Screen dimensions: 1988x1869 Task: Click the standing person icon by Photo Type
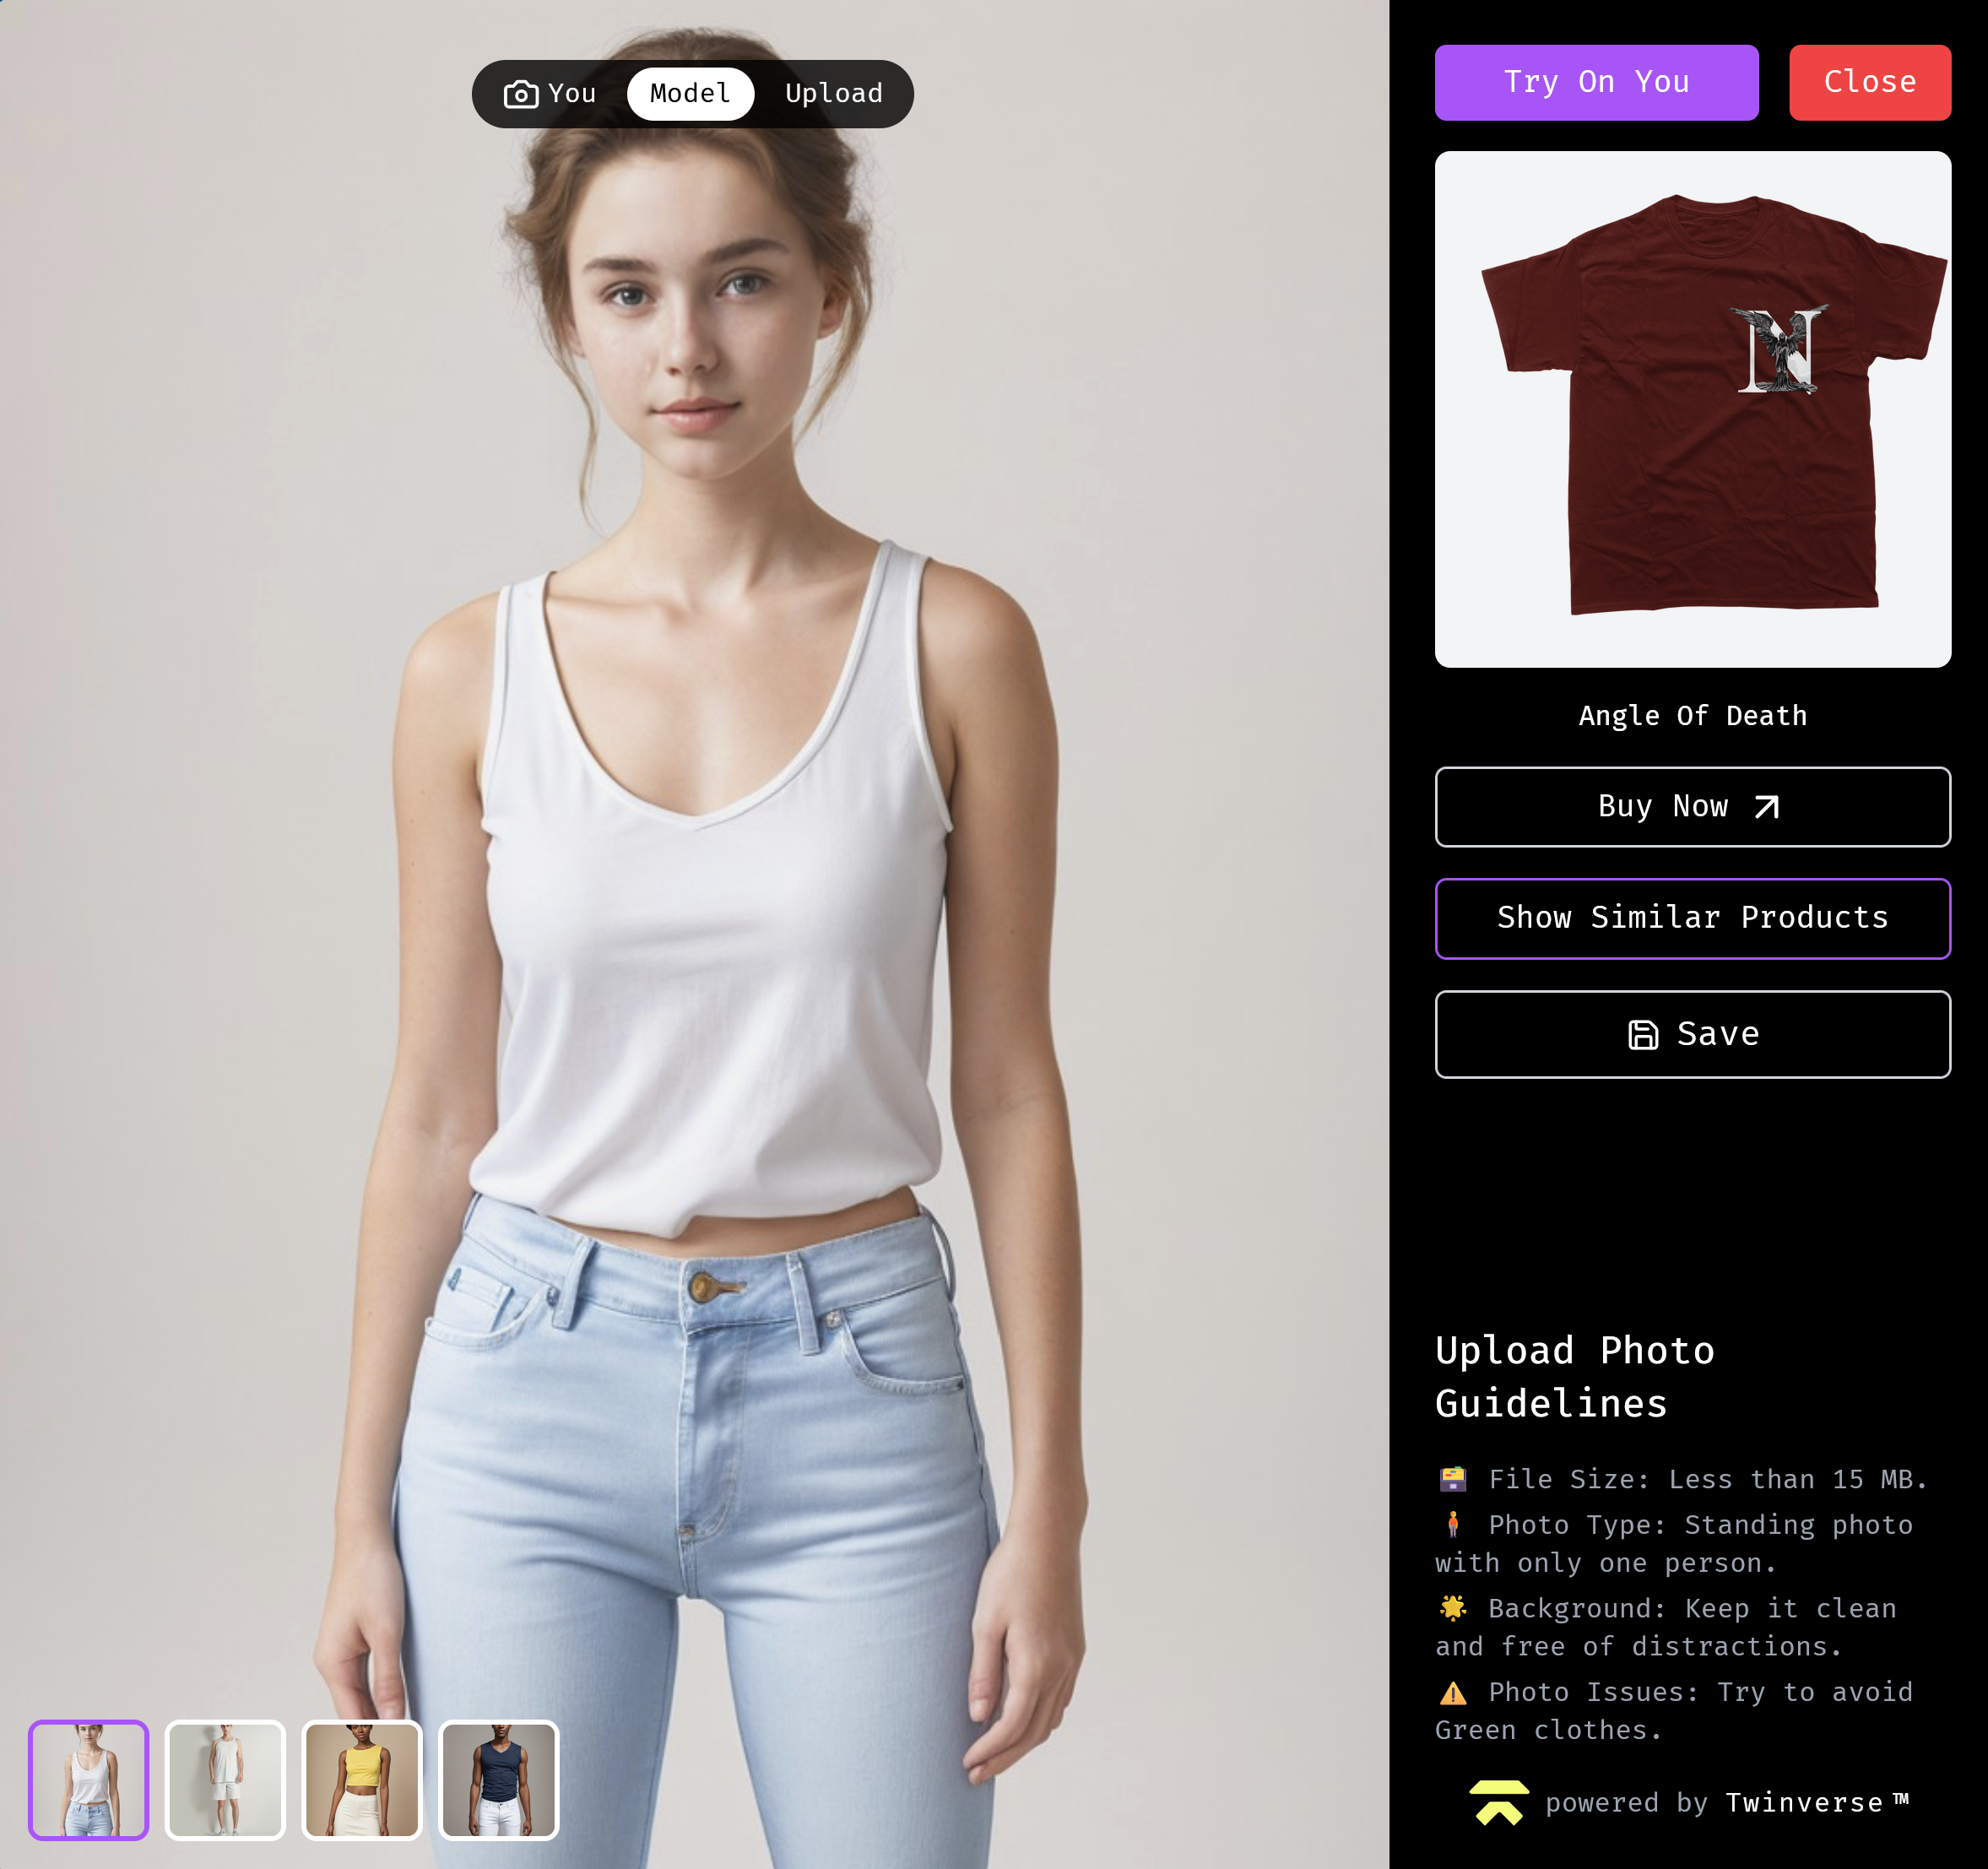click(1452, 1524)
